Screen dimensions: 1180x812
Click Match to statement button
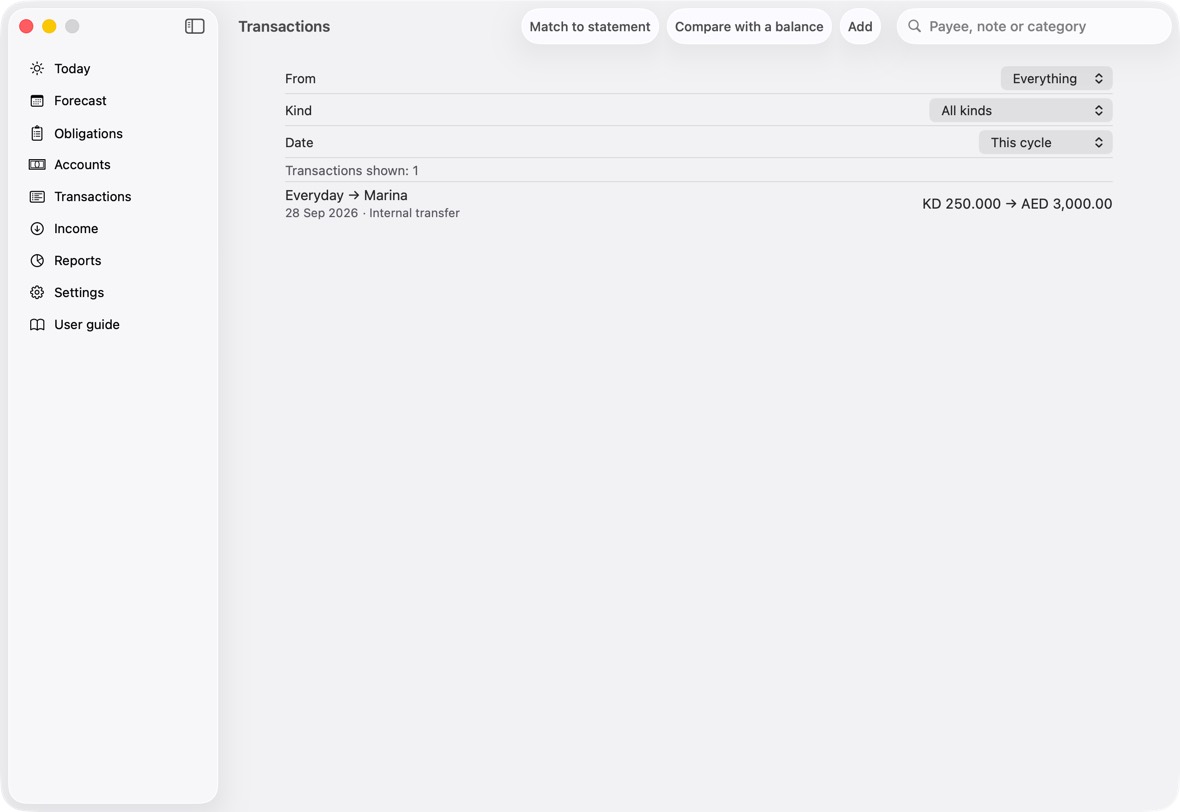pos(590,26)
